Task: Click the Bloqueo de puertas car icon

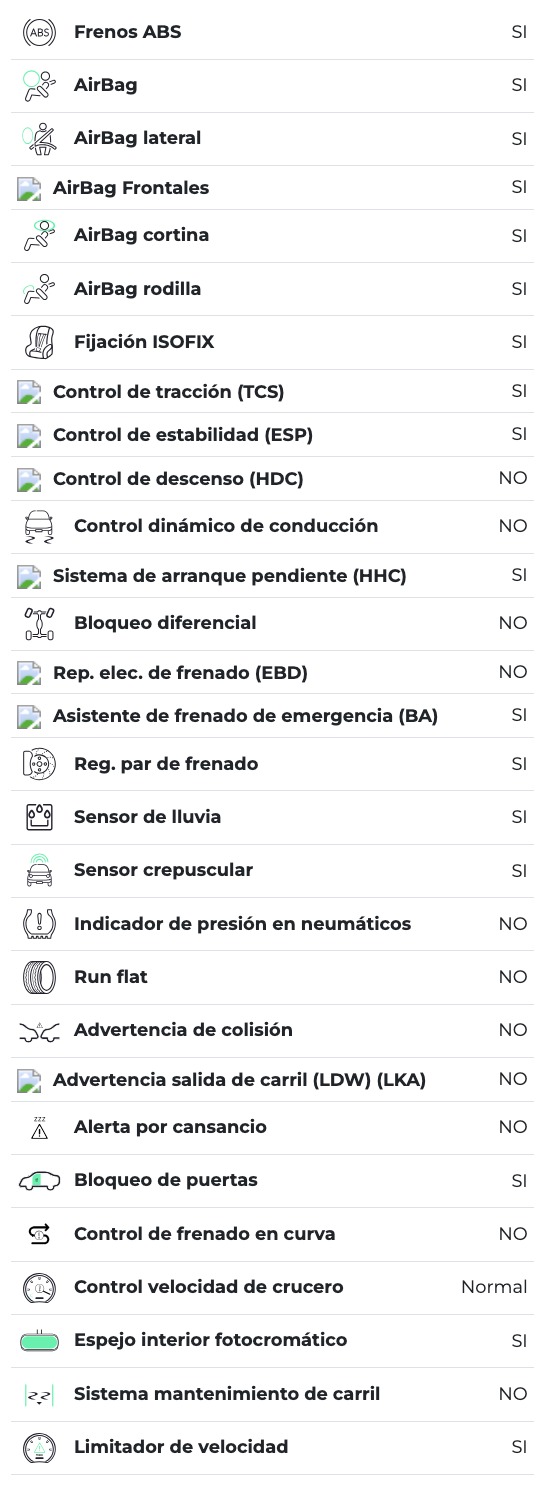Action: tap(40, 1181)
